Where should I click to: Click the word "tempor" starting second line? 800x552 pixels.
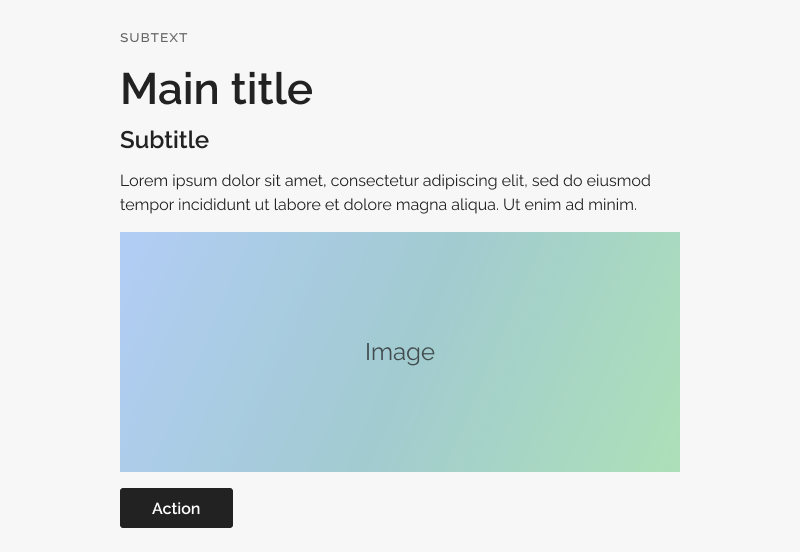(146, 205)
